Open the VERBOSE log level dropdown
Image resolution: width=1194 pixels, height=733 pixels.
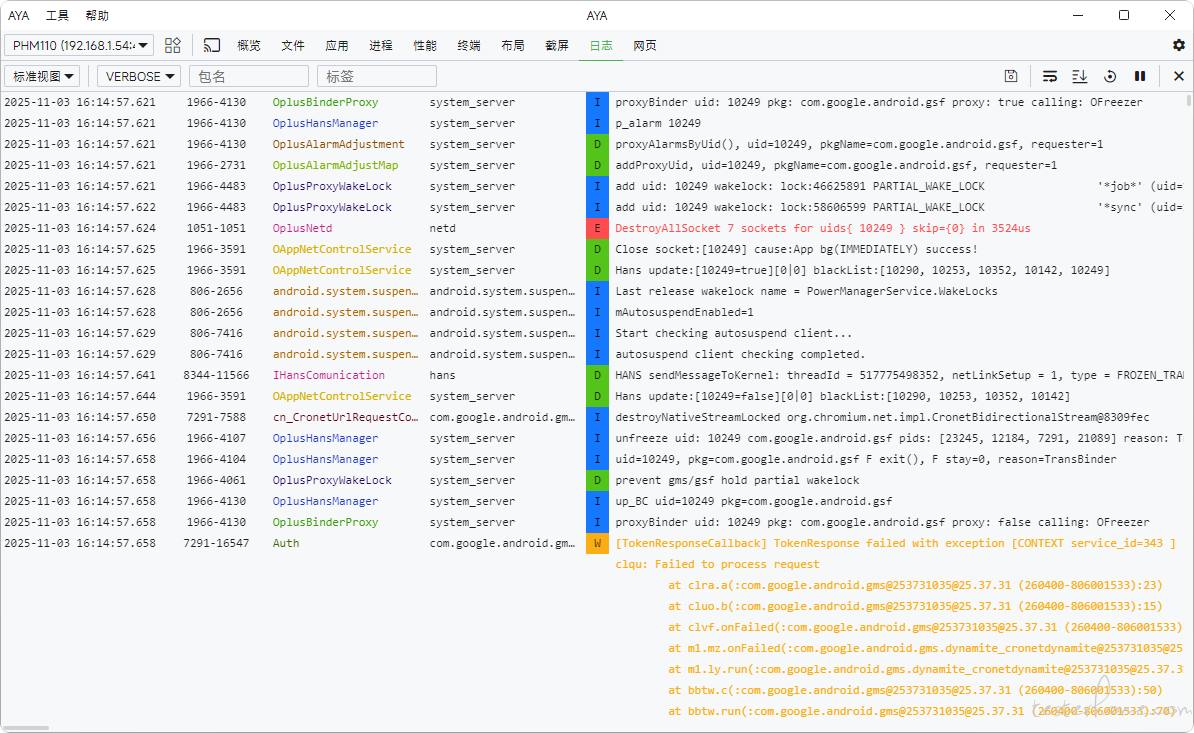pyautogui.click(x=139, y=76)
